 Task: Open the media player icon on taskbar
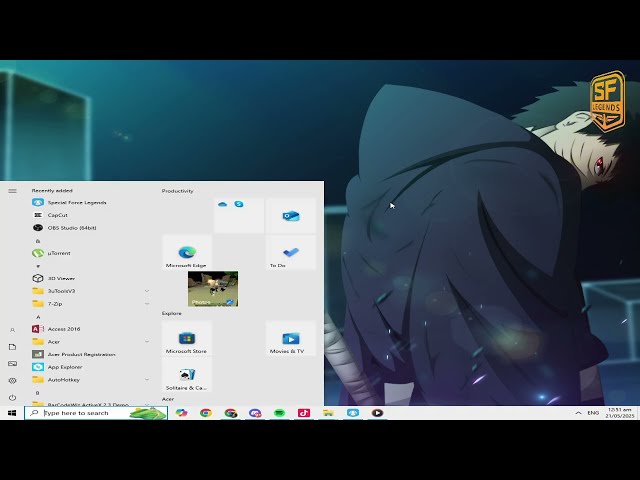click(378, 413)
